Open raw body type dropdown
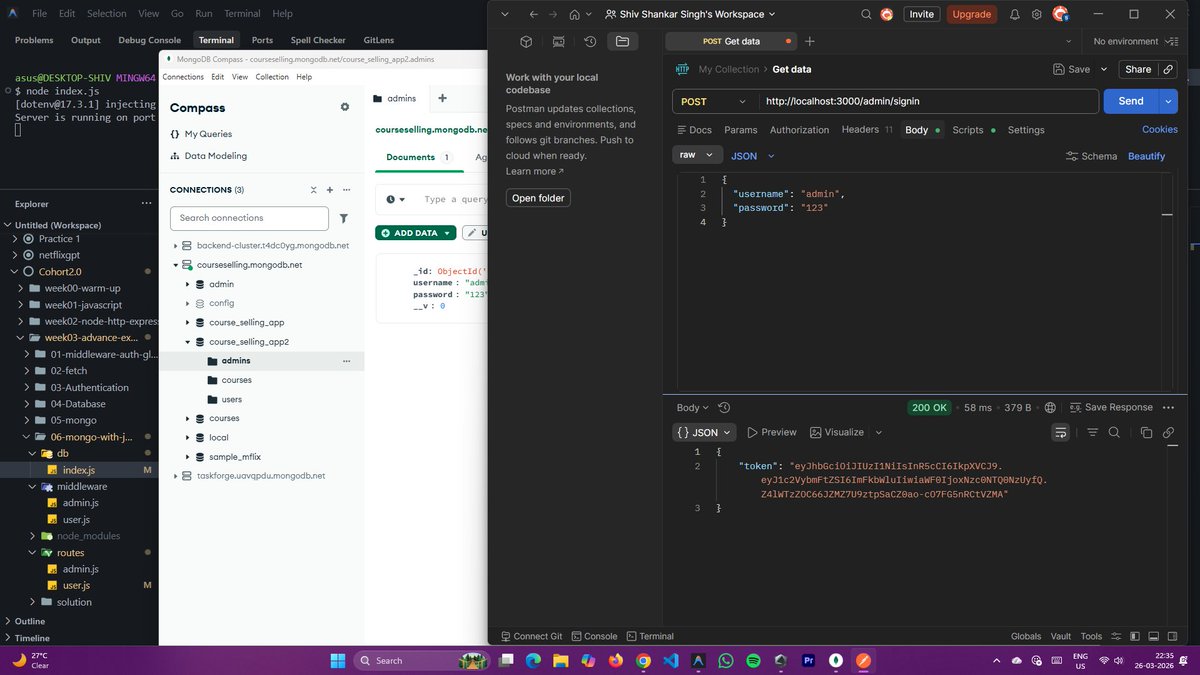1200x675 pixels. click(698, 155)
